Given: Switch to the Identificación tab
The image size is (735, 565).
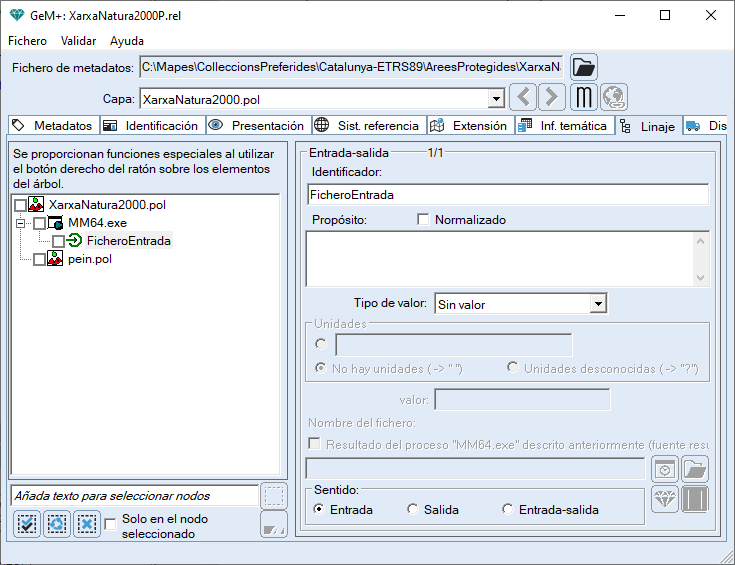Looking at the screenshot, I should [x=152, y=126].
